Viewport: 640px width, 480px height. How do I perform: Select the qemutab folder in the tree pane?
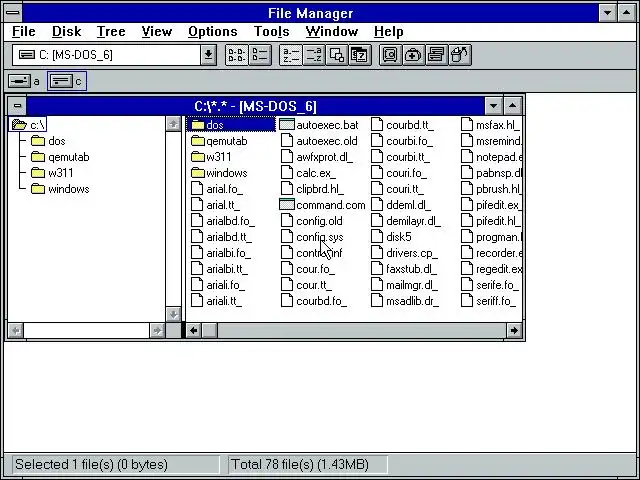click(60, 157)
